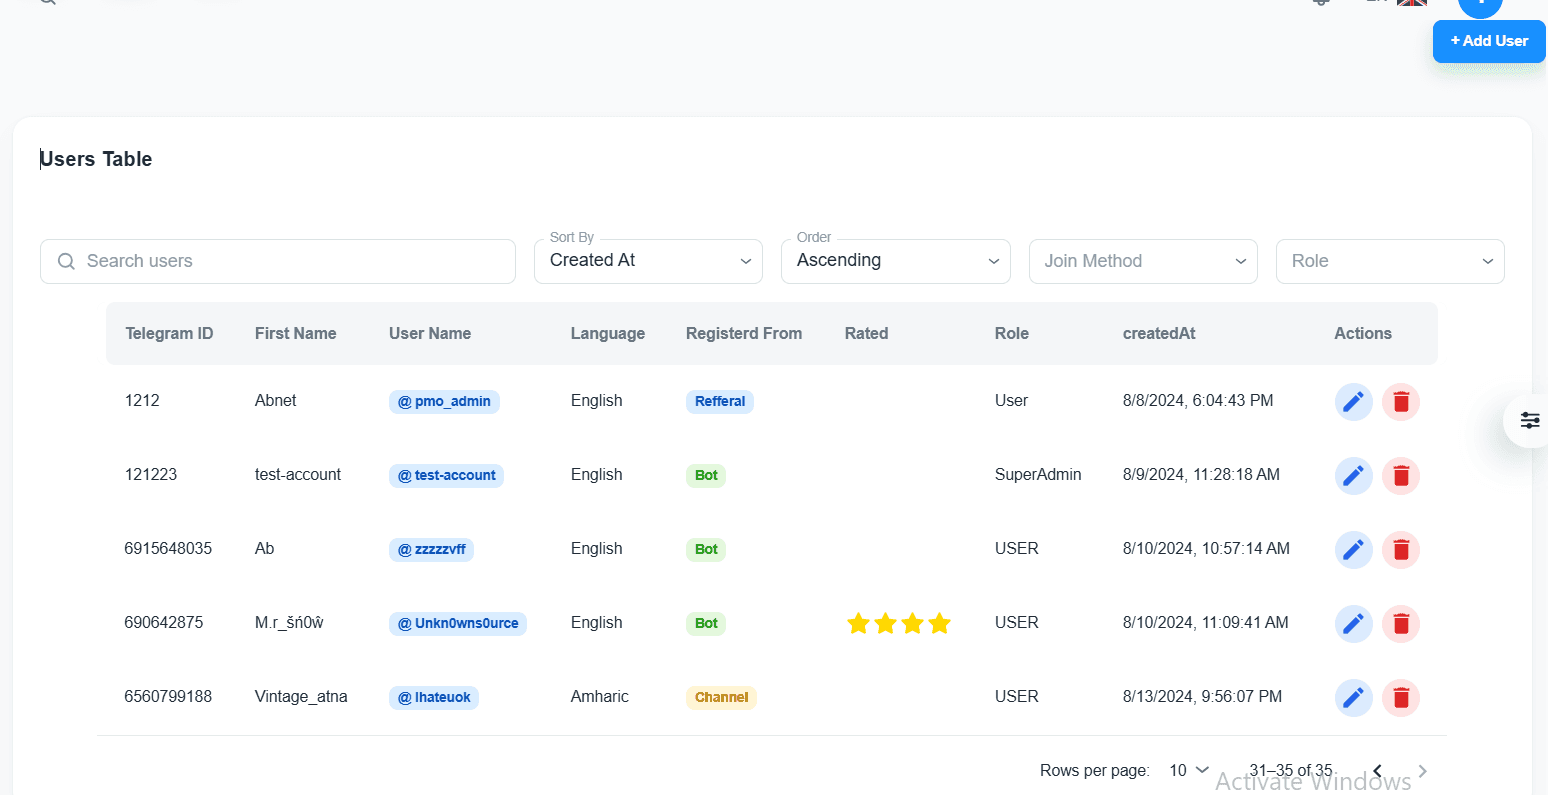Click the Language column header
Screen dimensions: 1548x795
(608, 334)
